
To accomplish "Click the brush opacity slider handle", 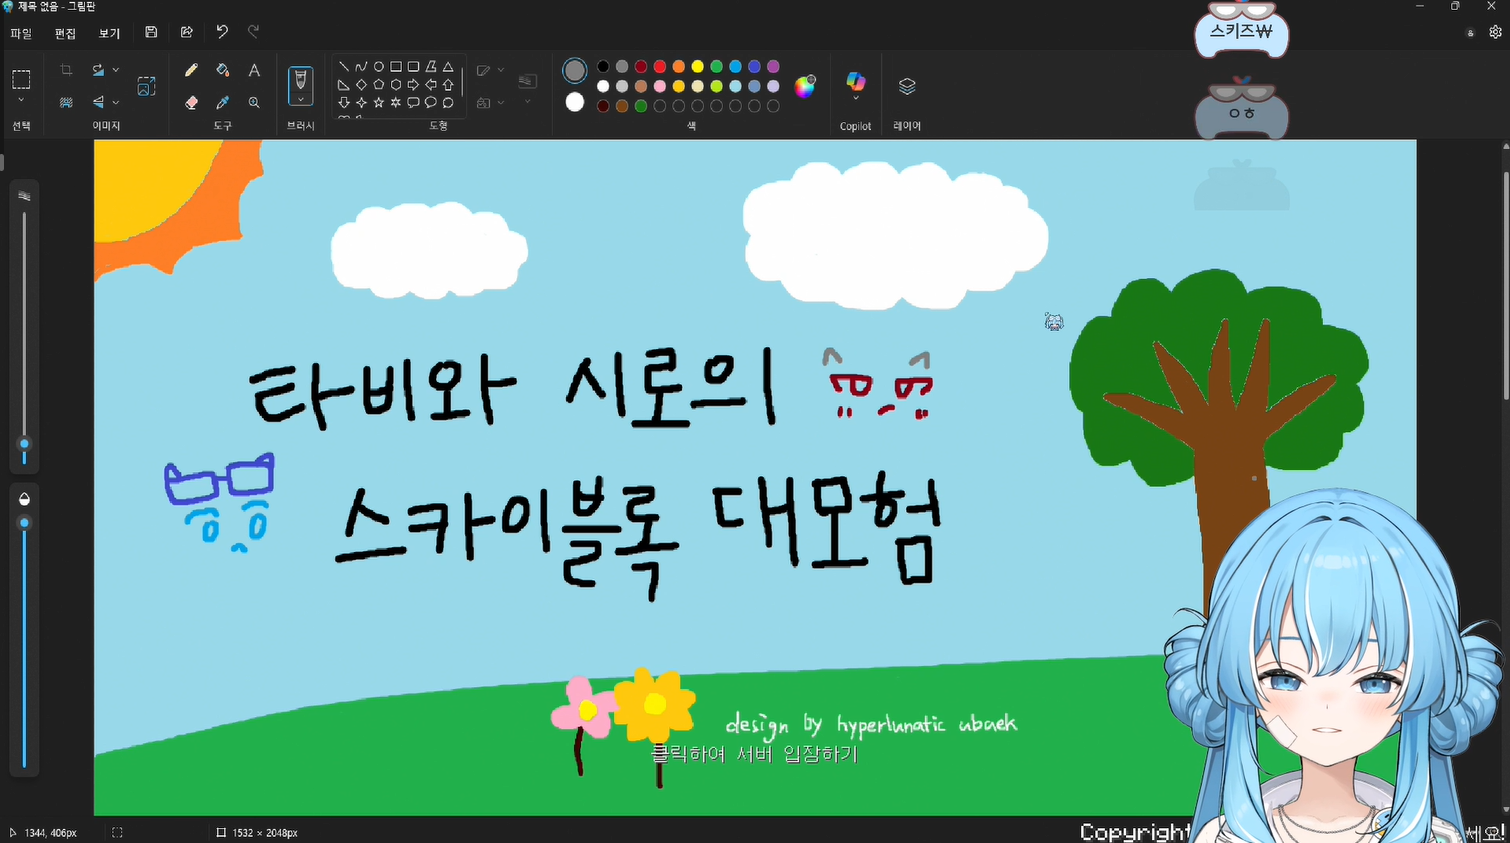I will pyautogui.click(x=24, y=523).
